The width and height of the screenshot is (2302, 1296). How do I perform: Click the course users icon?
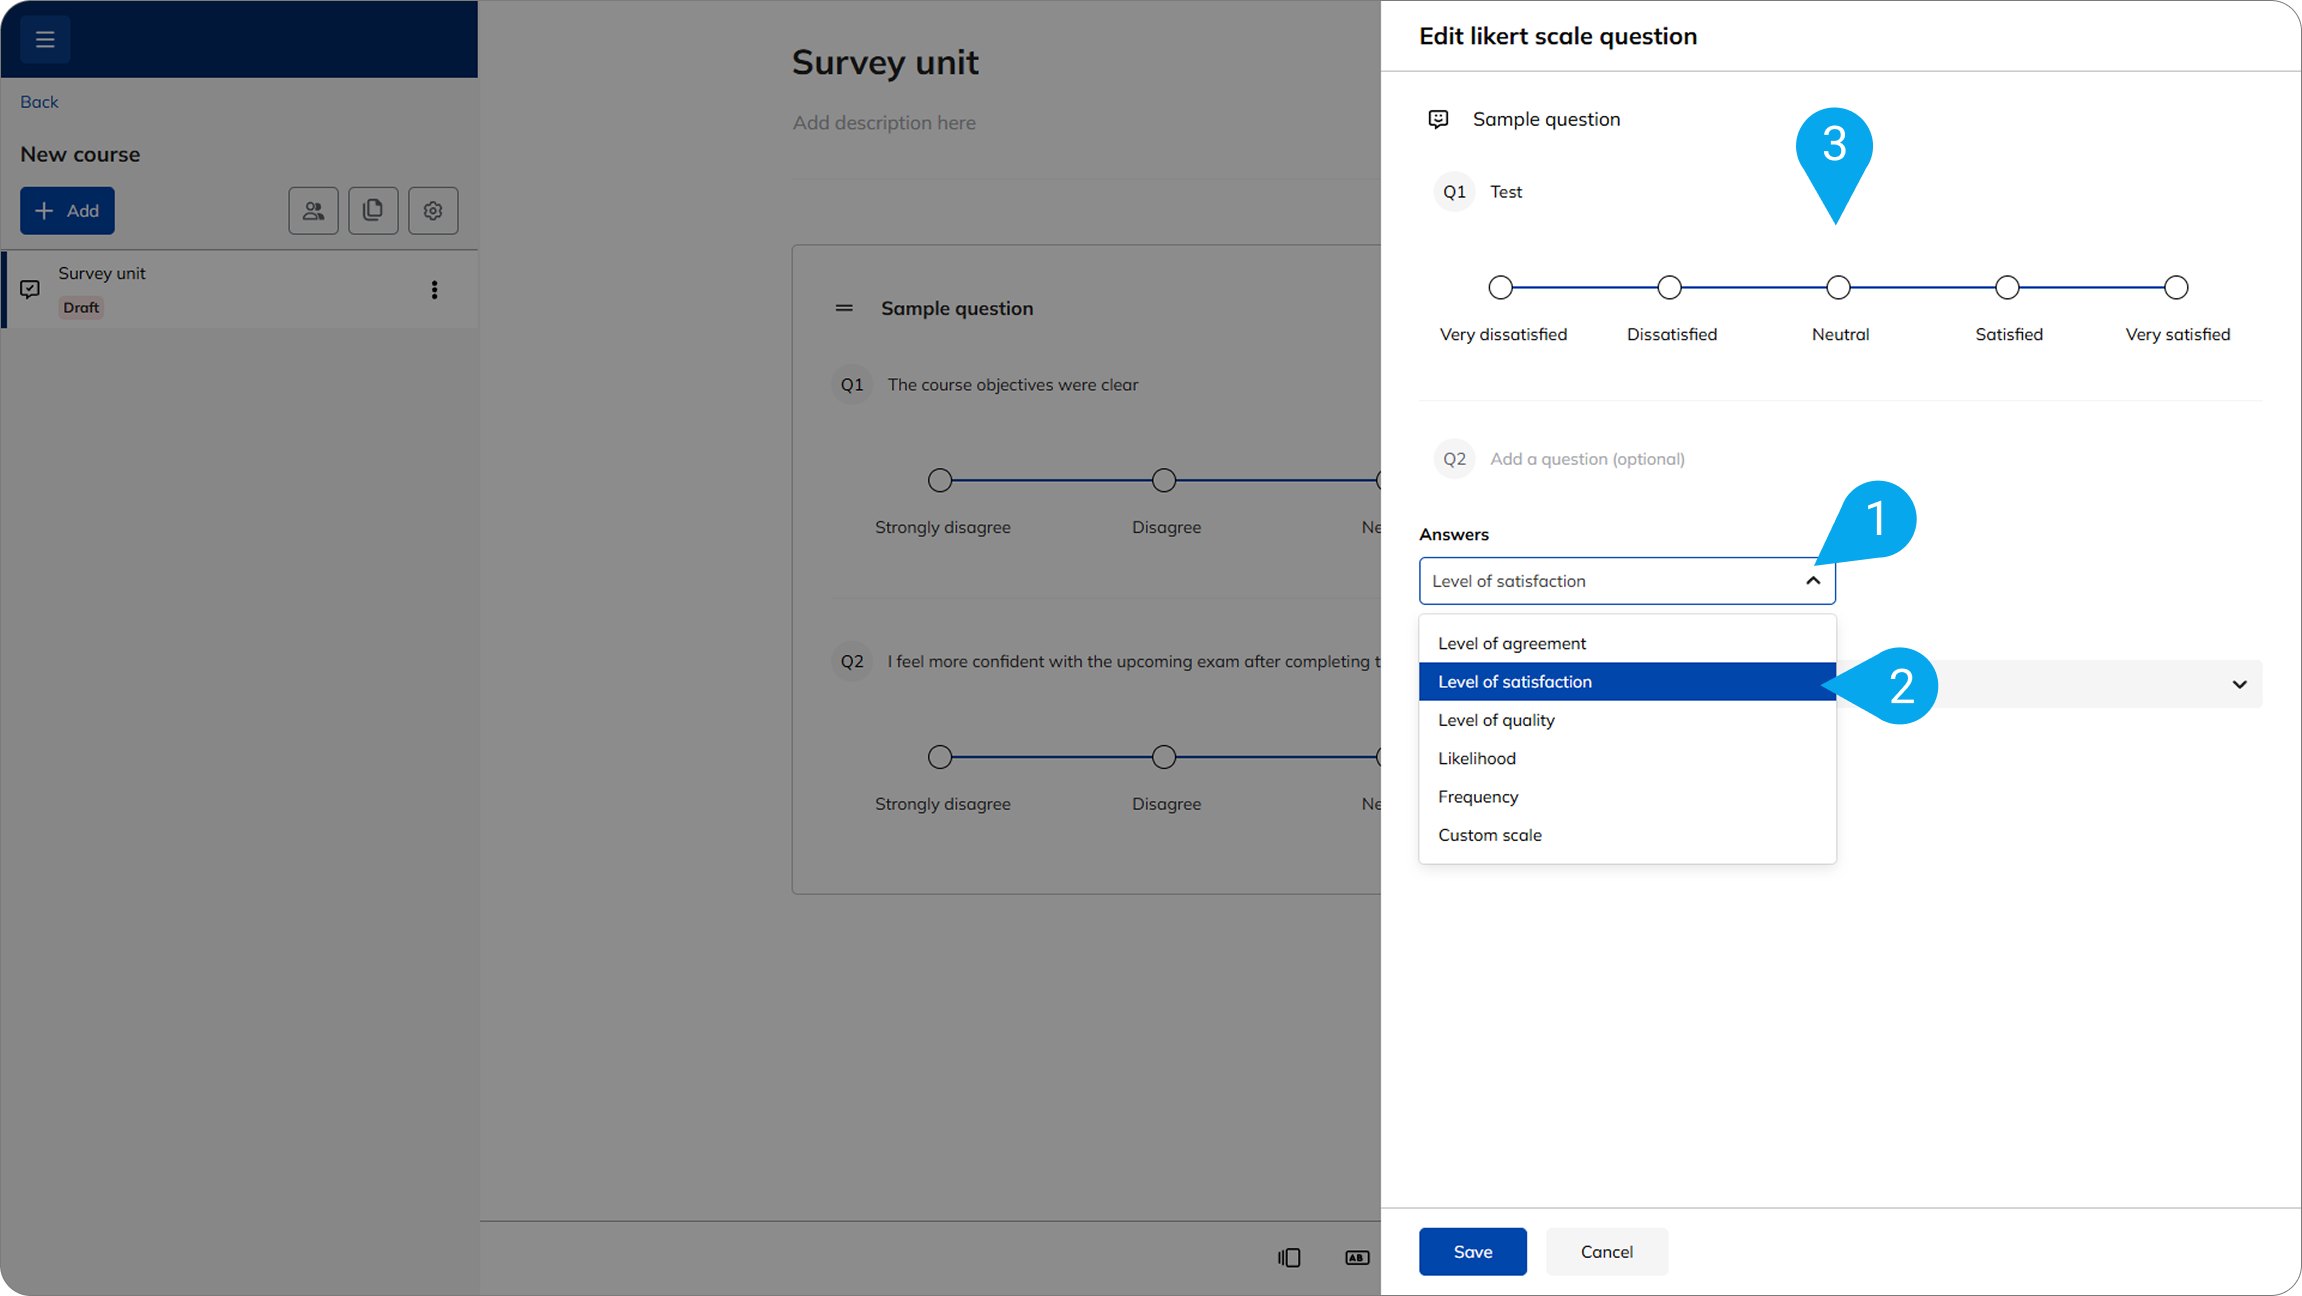click(x=313, y=211)
